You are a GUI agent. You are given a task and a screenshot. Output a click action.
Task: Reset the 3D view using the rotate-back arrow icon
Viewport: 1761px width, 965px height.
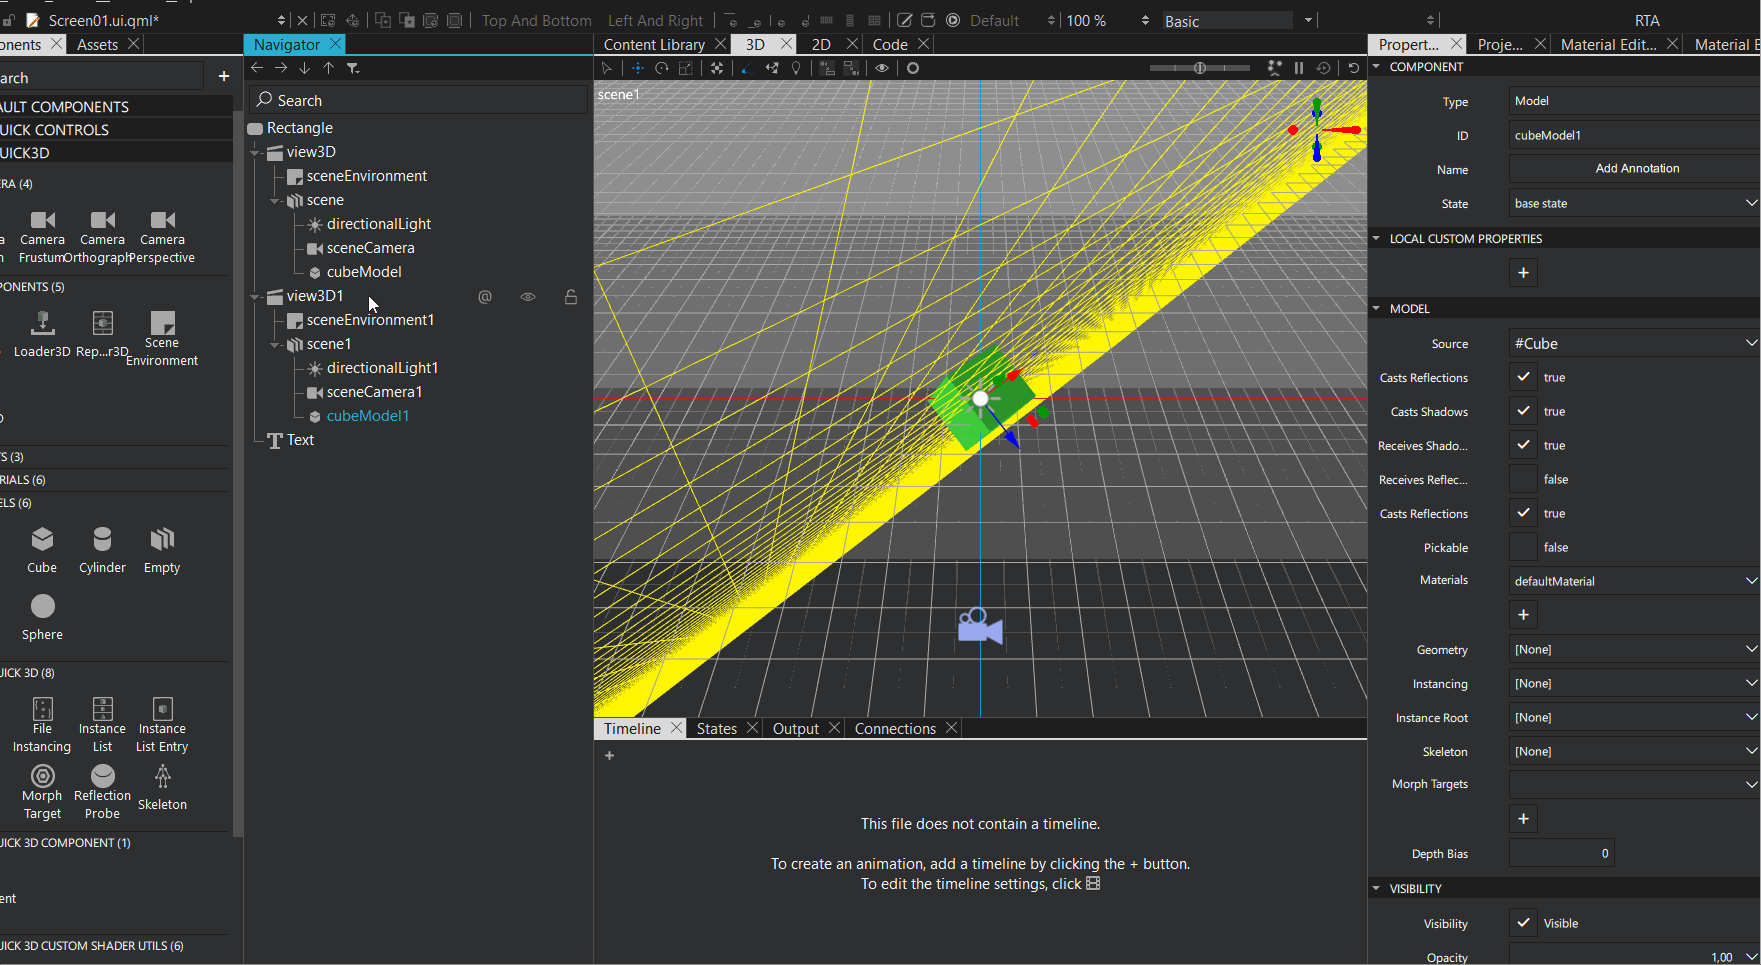(1354, 68)
